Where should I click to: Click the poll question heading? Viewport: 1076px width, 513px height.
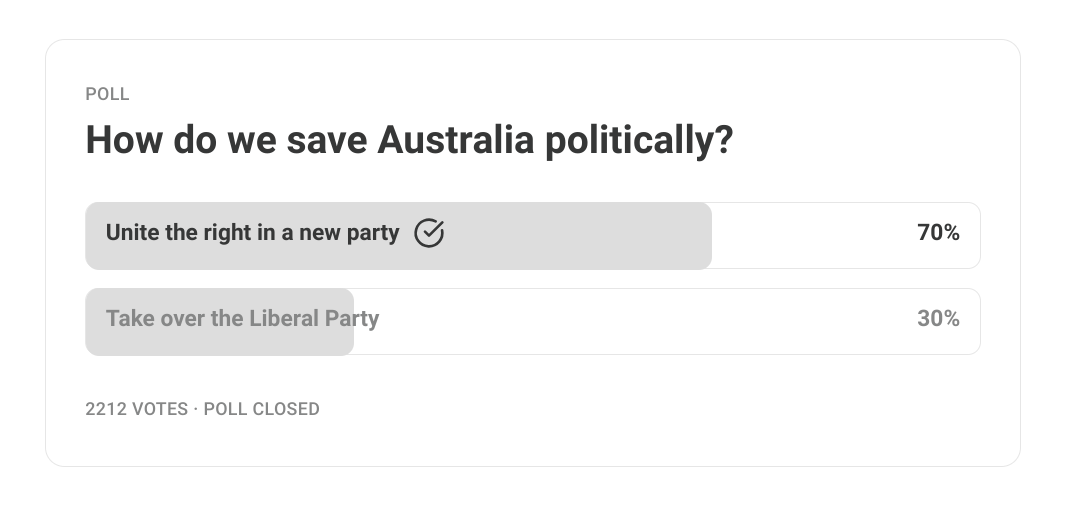point(409,141)
